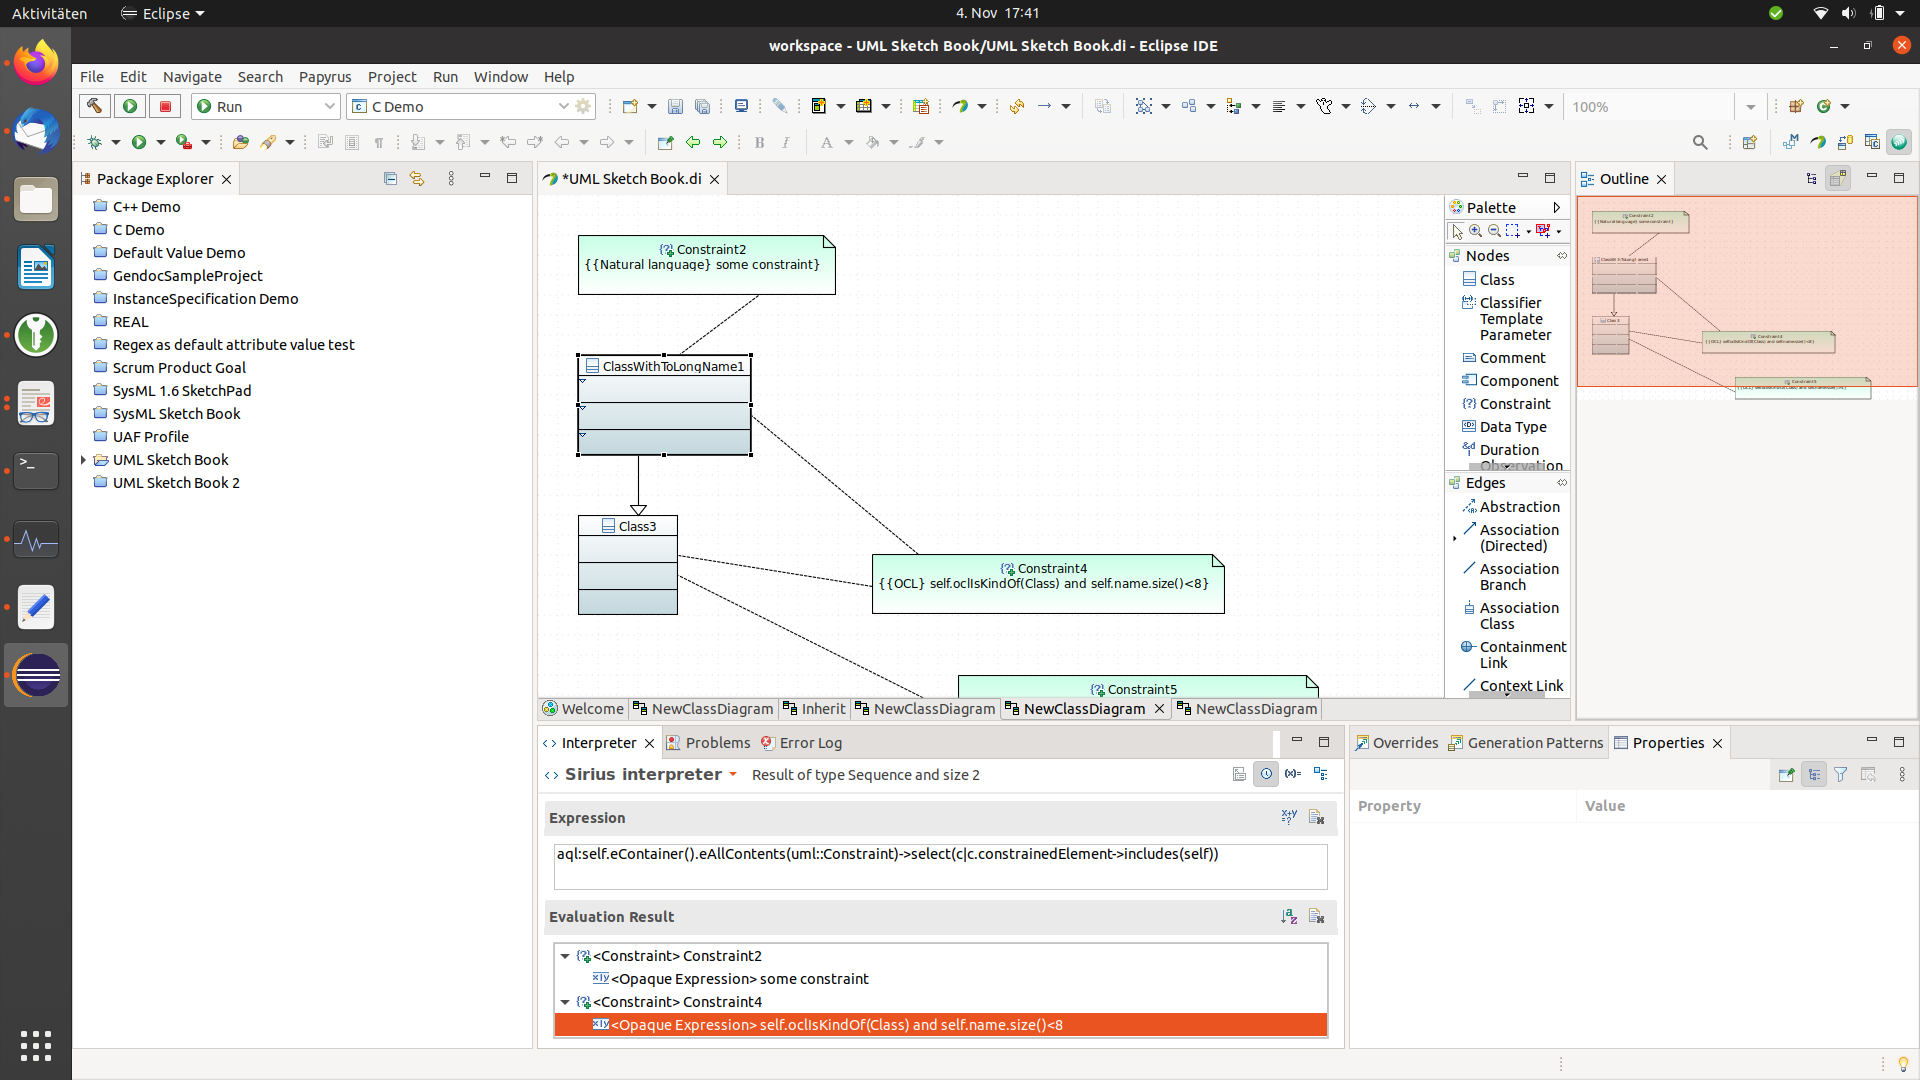This screenshot has height=1080, width=1920.
Task: Open the Window menu
Action: (500, 76)
